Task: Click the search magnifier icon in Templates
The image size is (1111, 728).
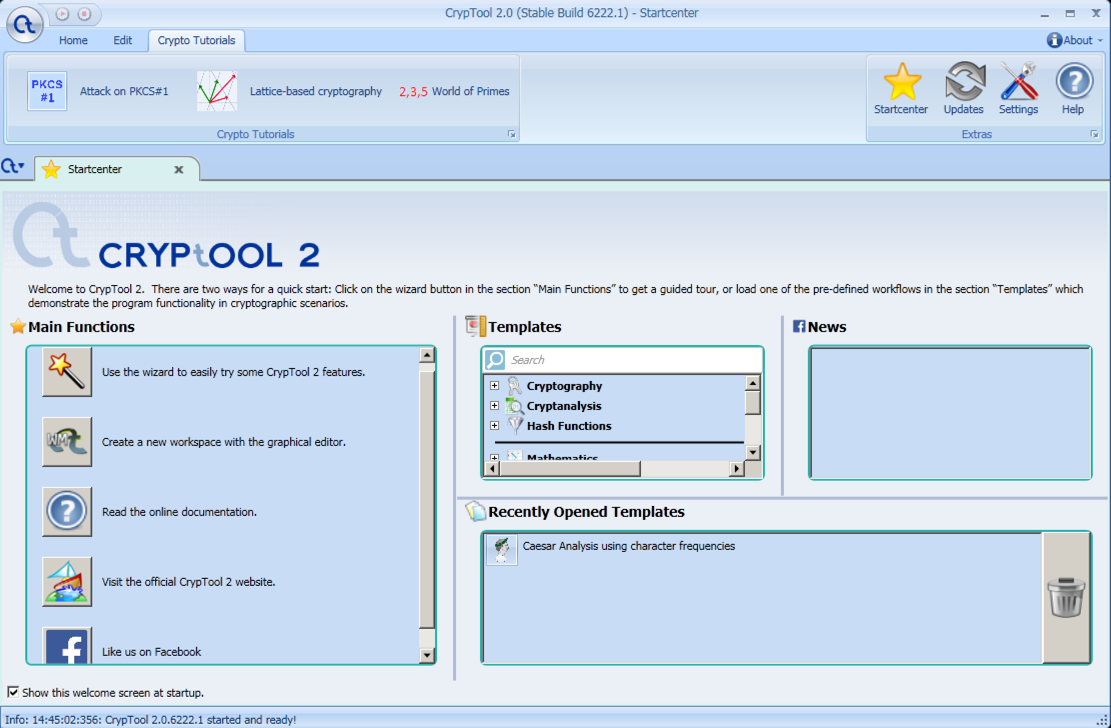Action: click(x=495, y=360)
